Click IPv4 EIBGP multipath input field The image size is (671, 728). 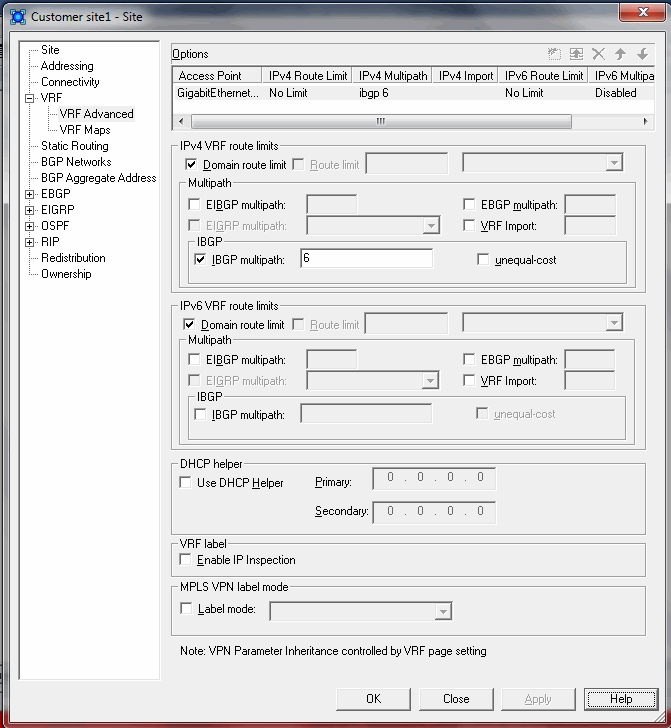click(x=332, y=204)
